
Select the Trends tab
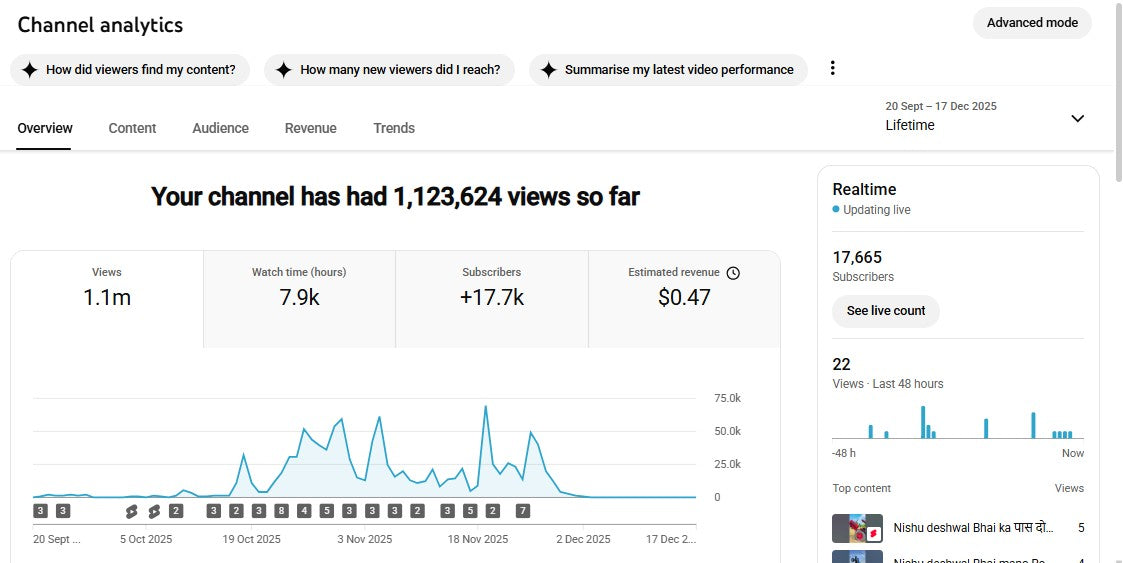pos(394,128)
